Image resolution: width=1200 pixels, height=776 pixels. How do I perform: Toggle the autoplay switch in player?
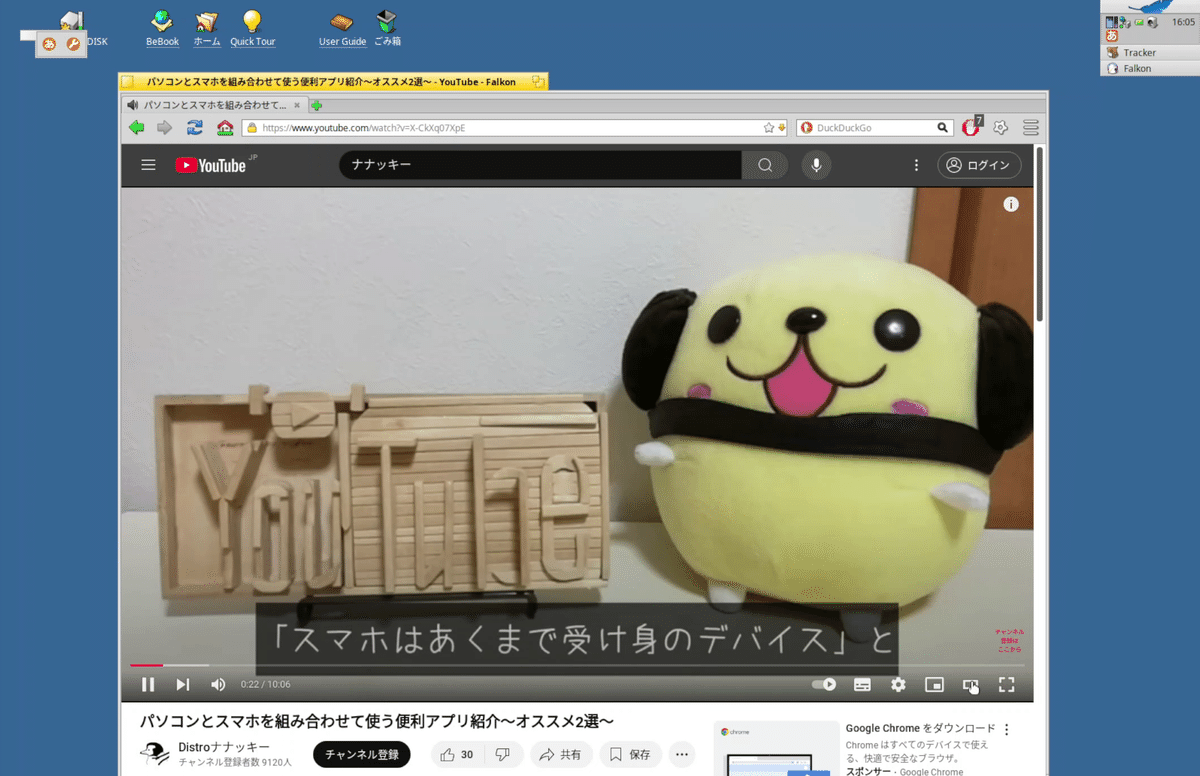(x=824, y=685)
